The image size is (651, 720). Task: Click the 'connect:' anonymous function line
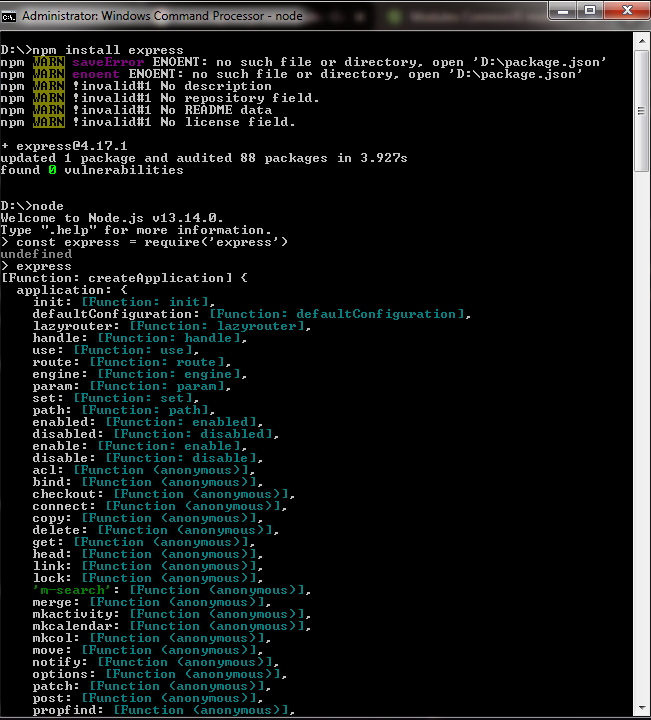(x=160, y=506)
